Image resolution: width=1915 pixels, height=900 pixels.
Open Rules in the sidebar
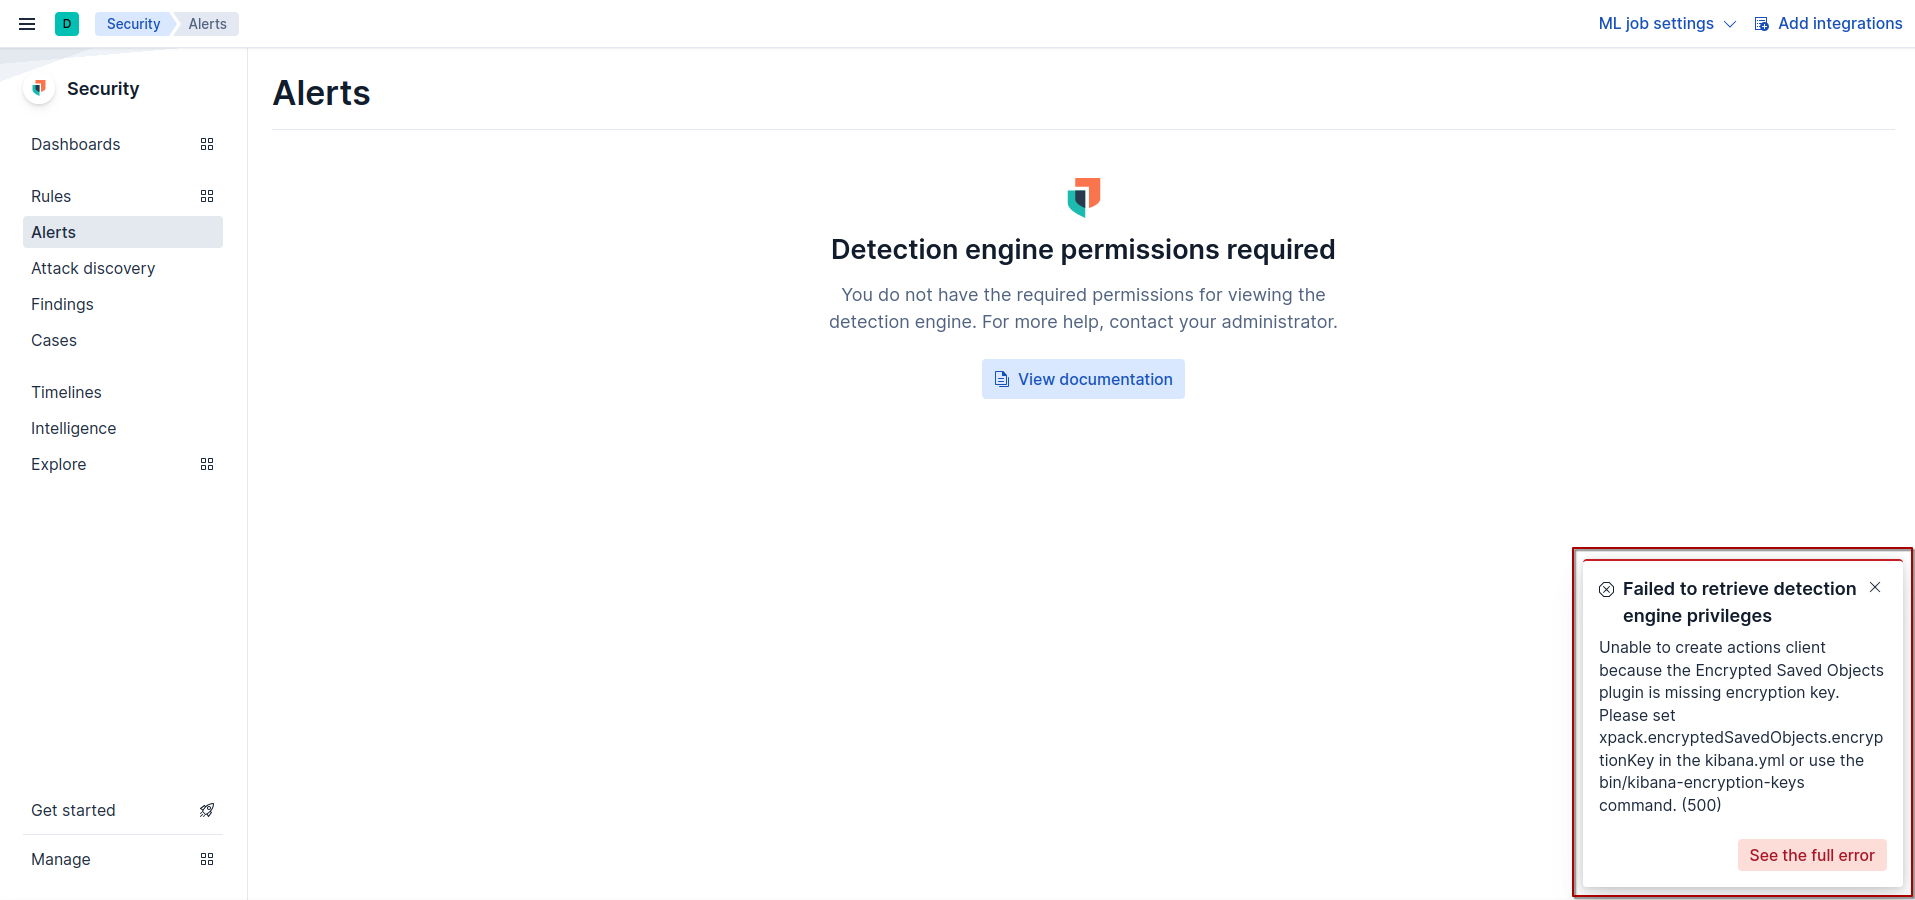[x=51, y=196]
